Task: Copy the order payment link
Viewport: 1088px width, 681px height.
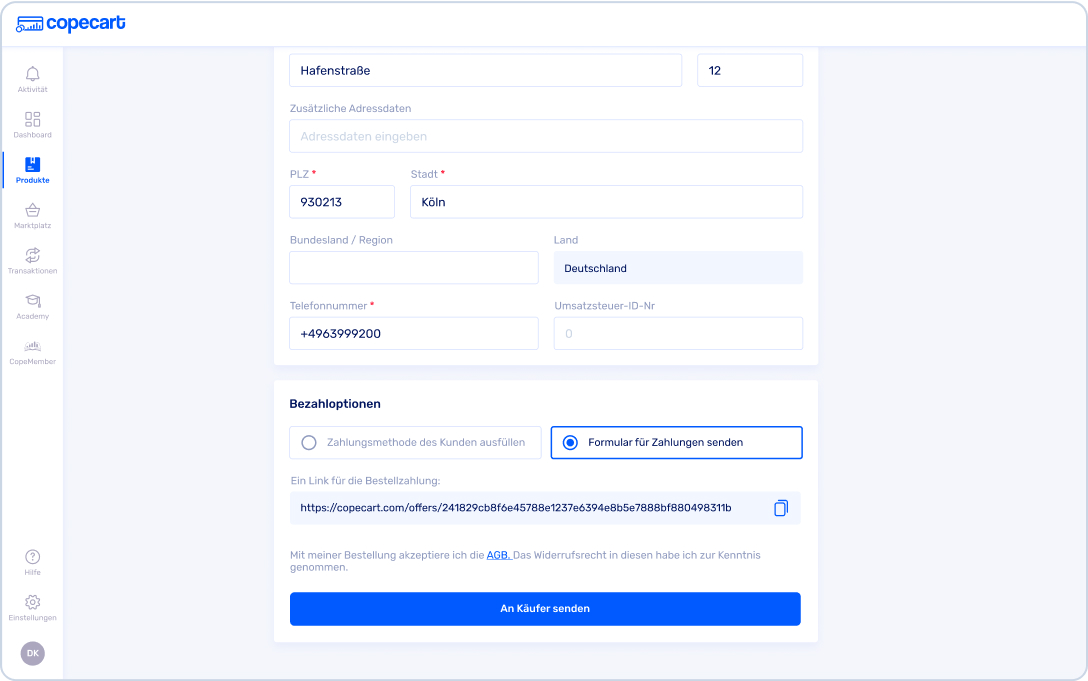Action: 781,508
